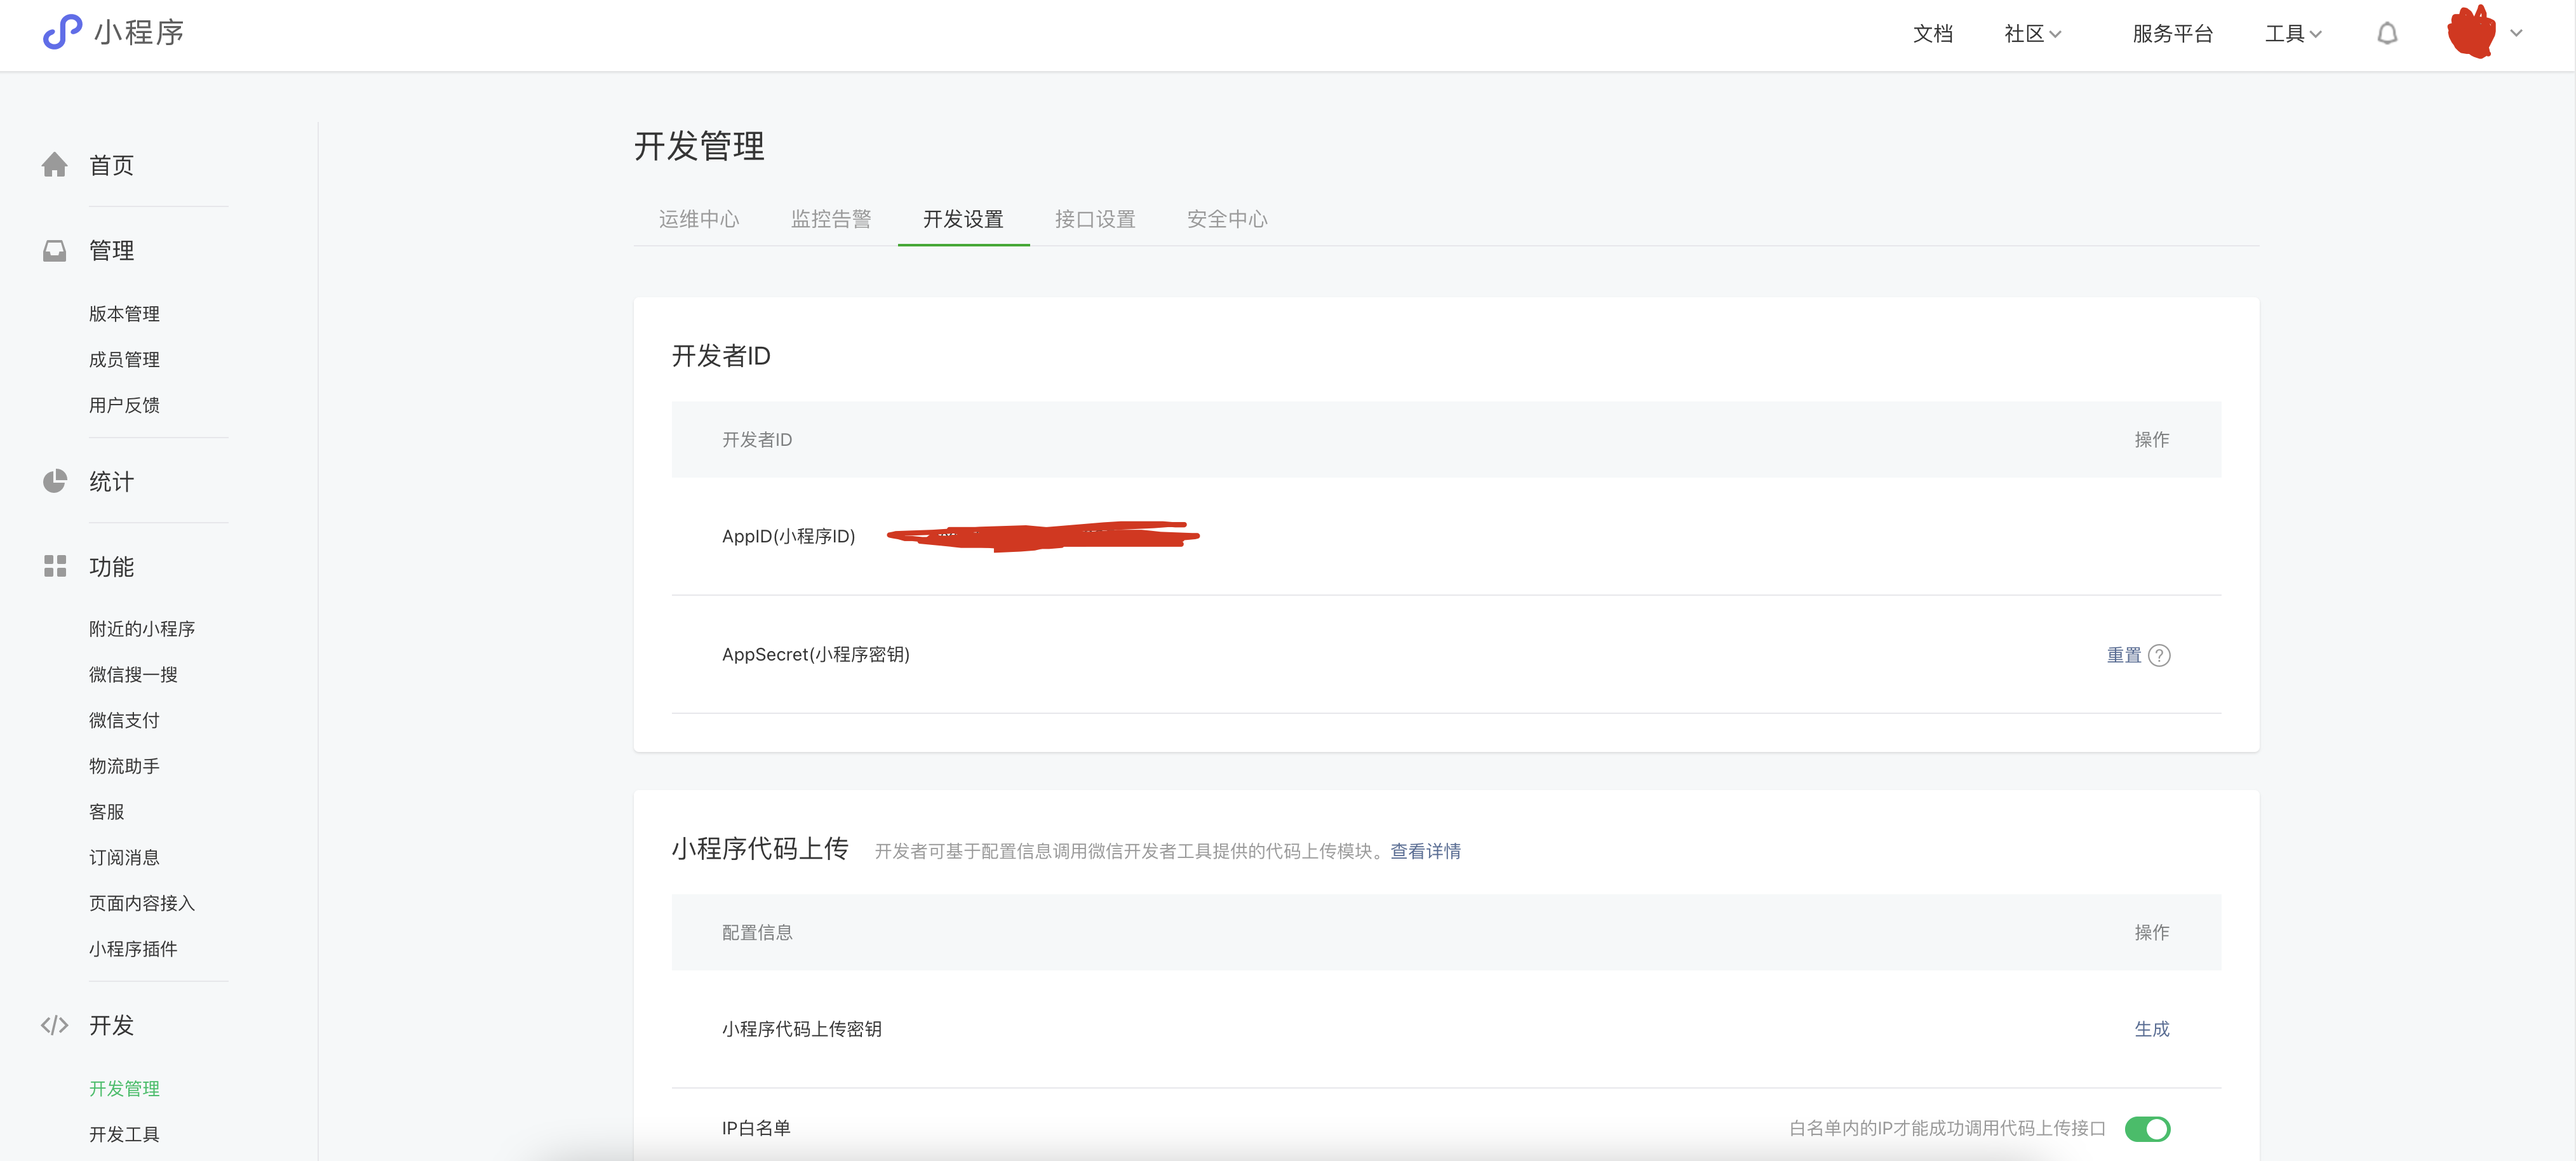Click the inbox icon beside 管理
This screenshot has width=2576, height=1161.
pyautogui.click(x=55, y=250)
